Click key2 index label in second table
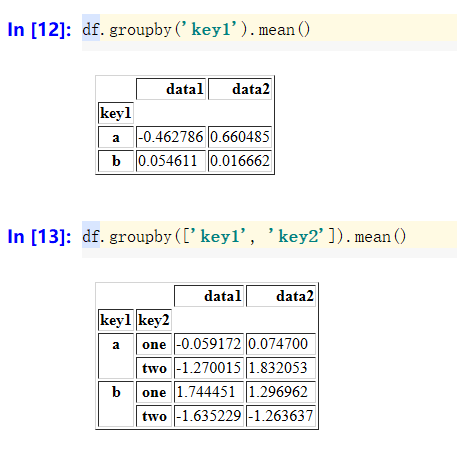457x455 pixels. [154, 320]
